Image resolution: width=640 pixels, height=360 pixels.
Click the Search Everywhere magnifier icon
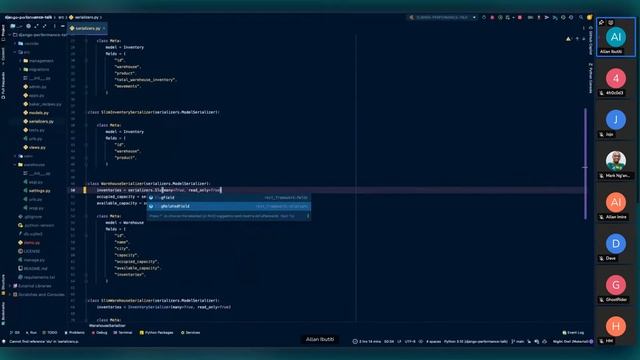(x=581, y=18)
